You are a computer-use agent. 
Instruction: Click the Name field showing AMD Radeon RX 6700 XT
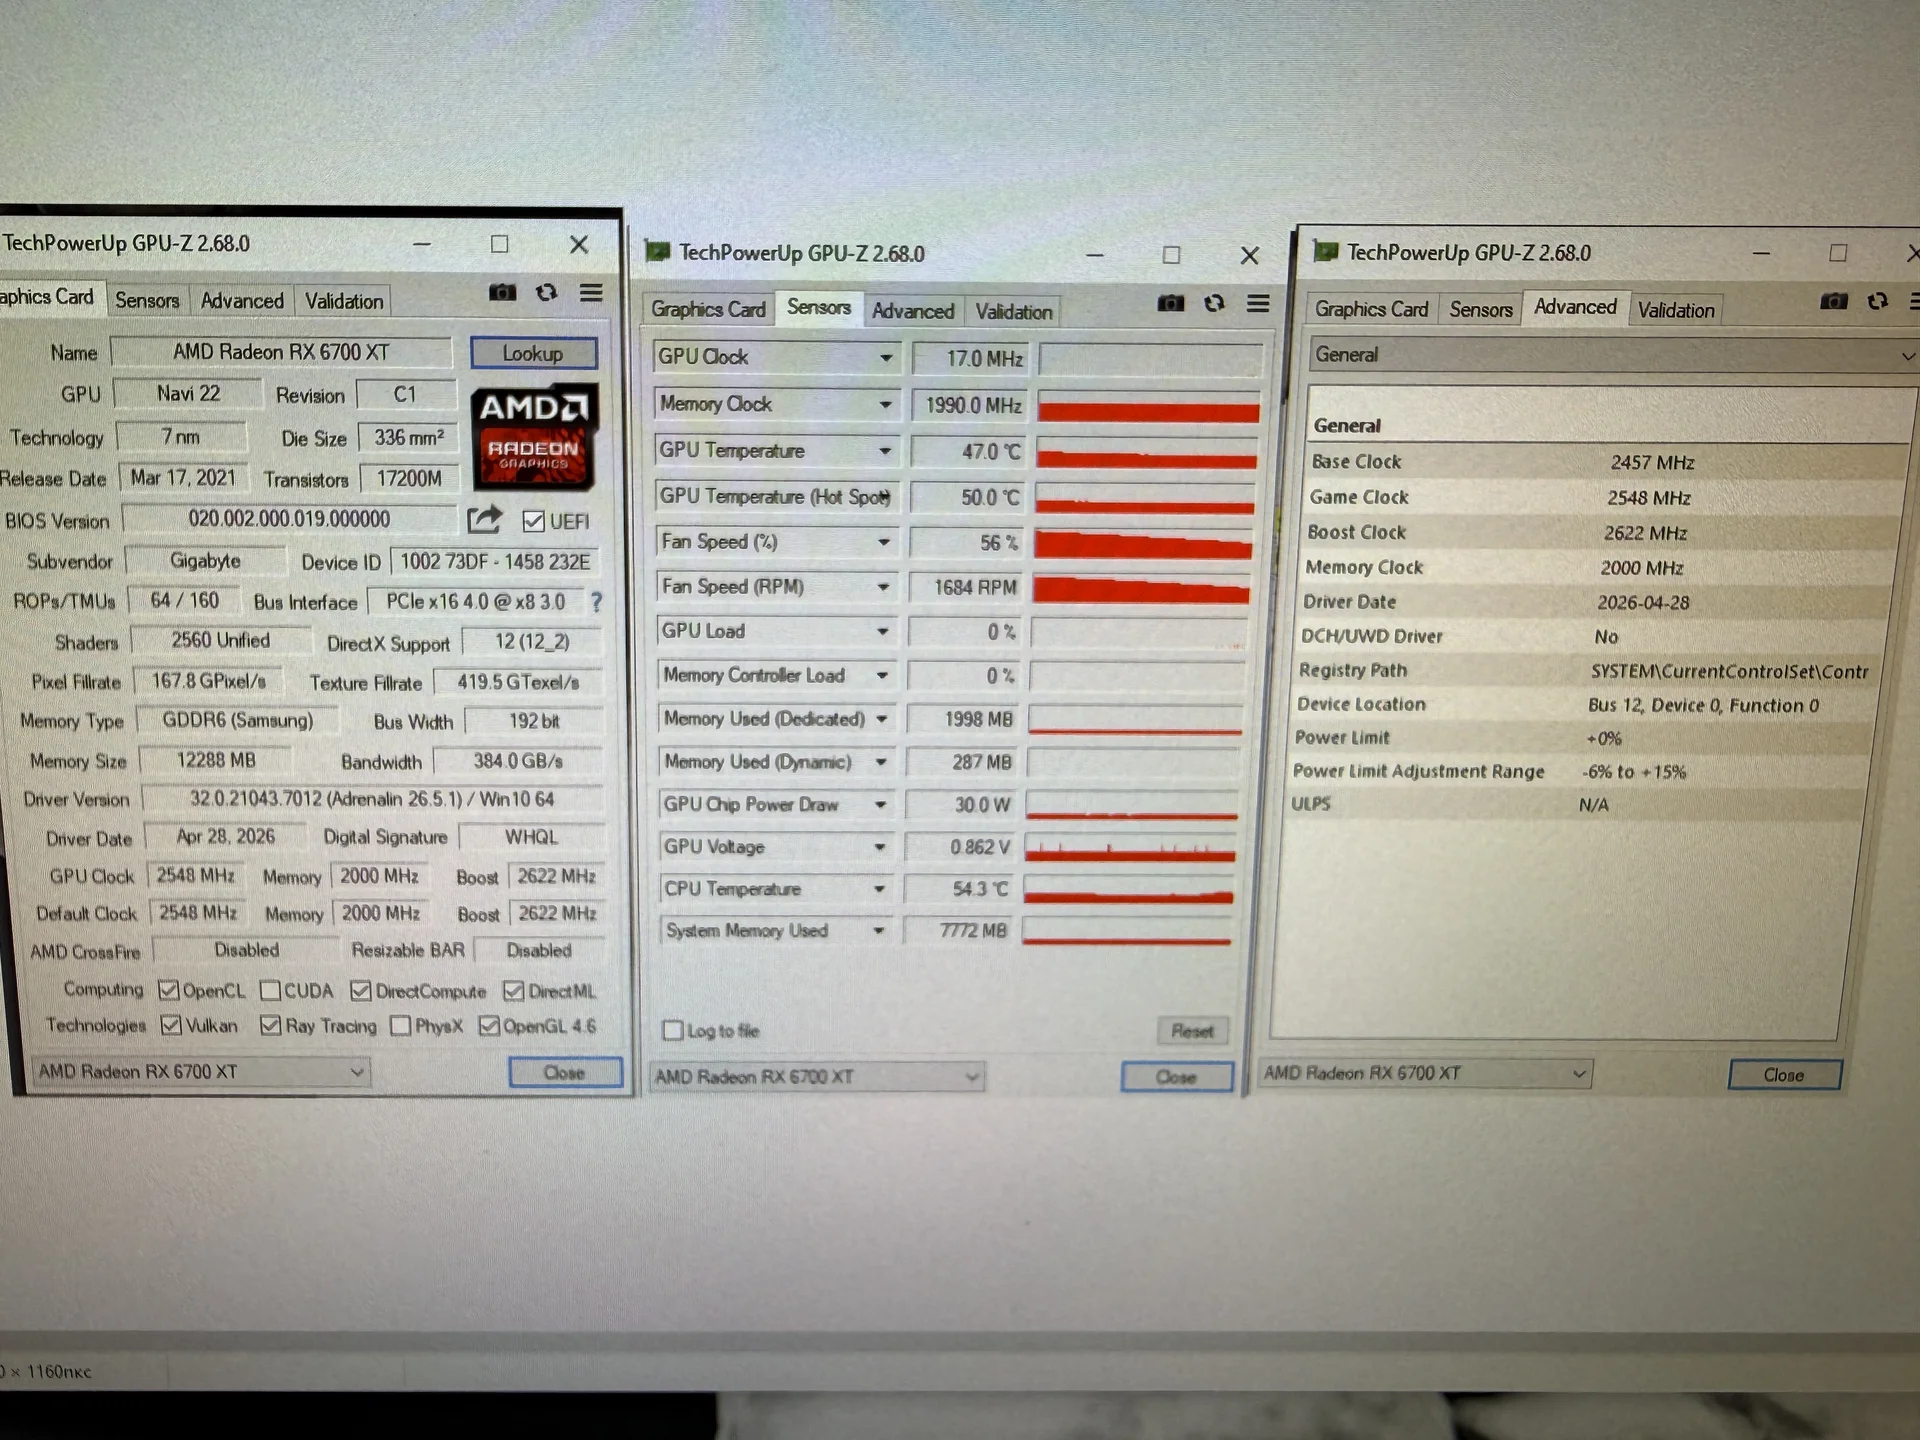[281, 352]
